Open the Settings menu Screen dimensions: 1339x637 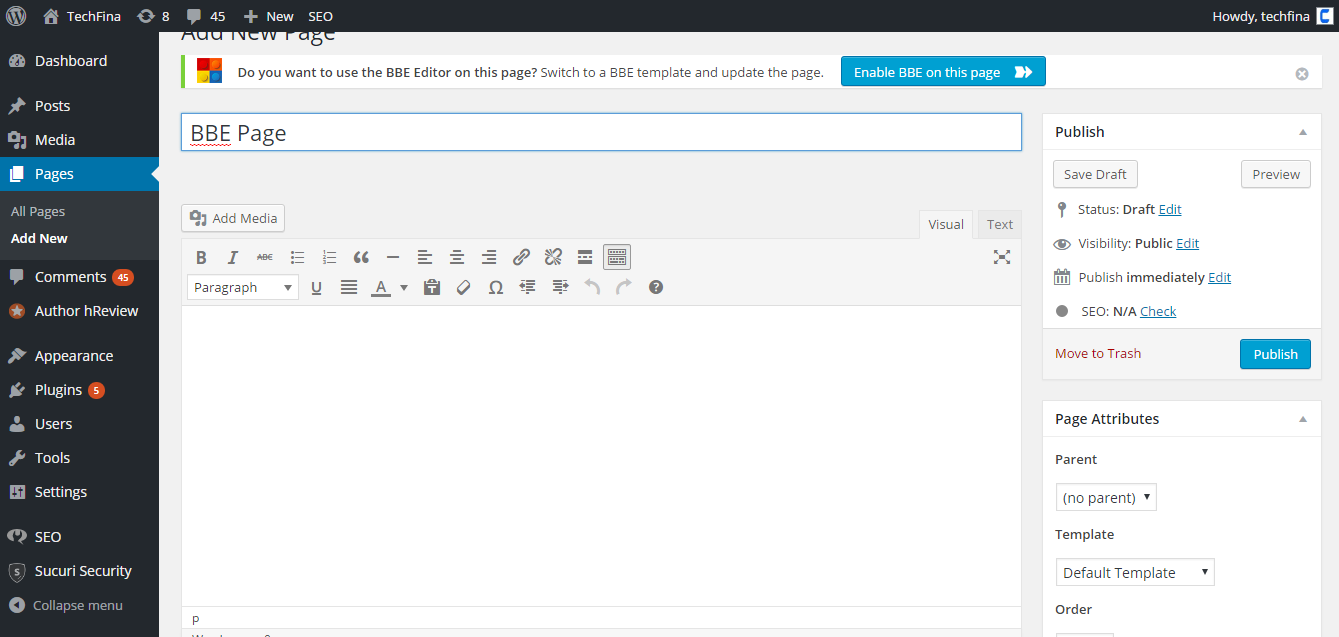point(79,492)
